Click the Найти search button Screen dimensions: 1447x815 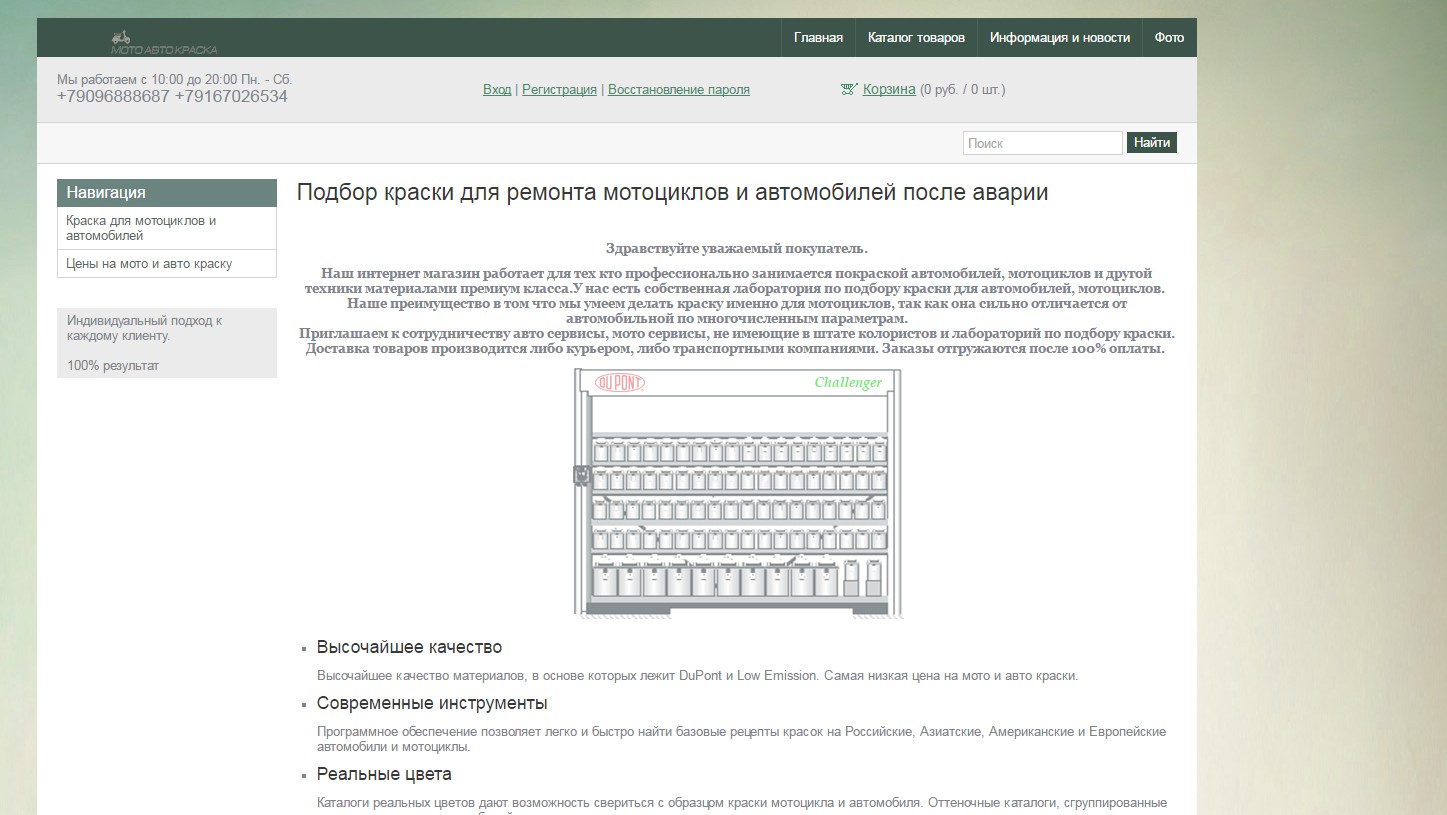(x=1152, y=143)
